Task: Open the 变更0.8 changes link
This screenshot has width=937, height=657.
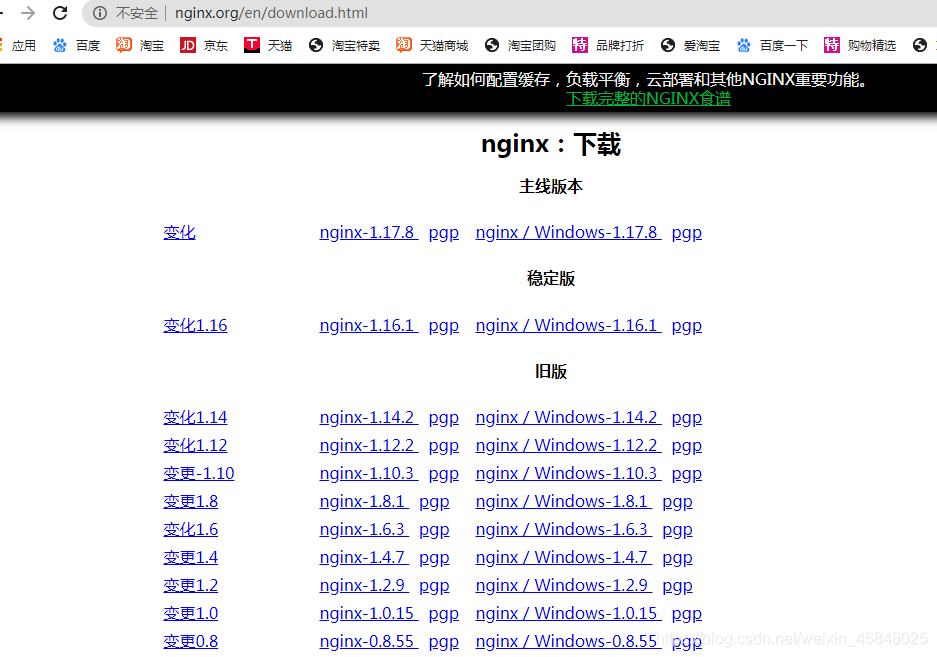Action: pos(191,642)
